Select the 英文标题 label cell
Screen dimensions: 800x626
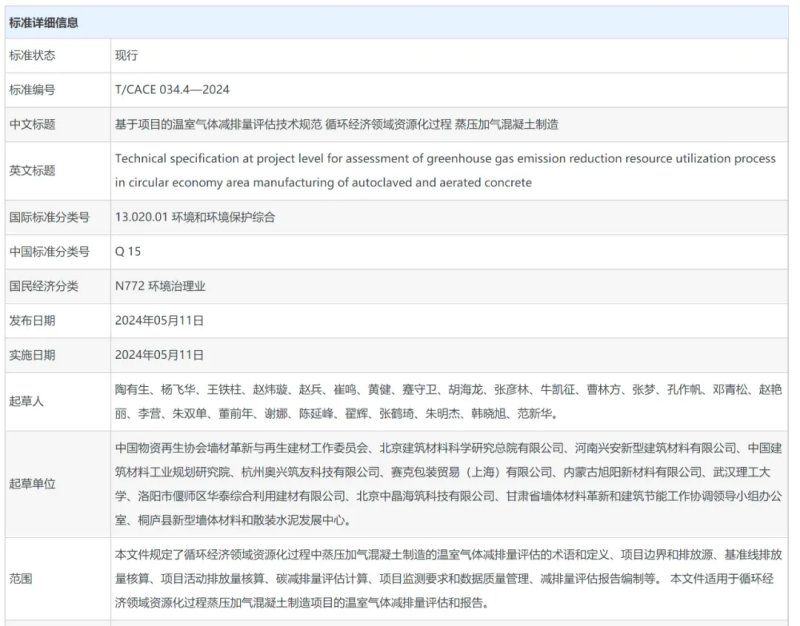[x=58, y=171]
